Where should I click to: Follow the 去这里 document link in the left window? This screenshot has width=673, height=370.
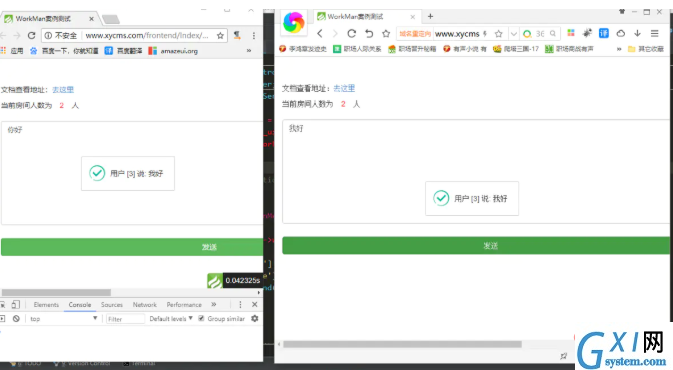pyautogui.click(x=63, y=90)
